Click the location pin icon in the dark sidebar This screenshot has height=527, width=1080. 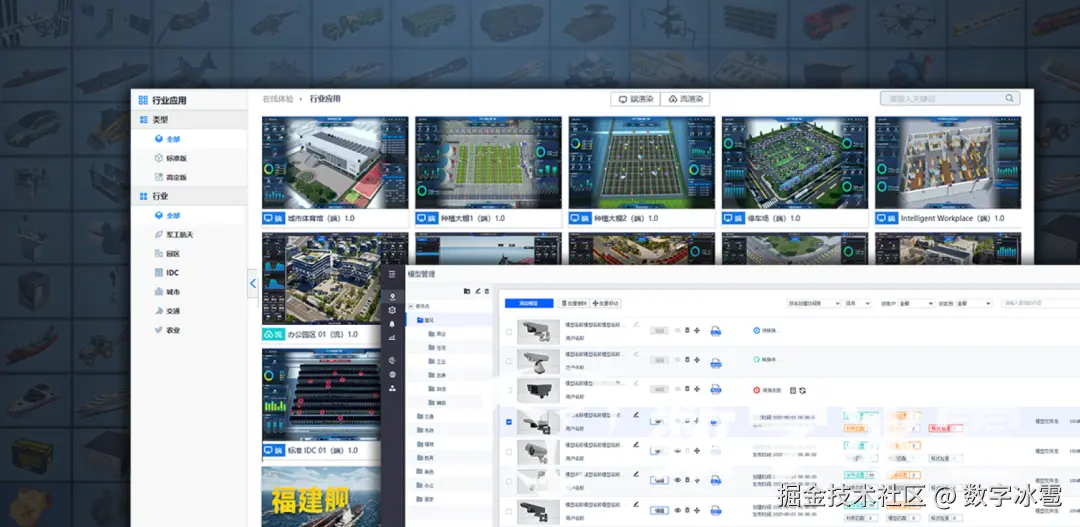[x=393, y=297]
